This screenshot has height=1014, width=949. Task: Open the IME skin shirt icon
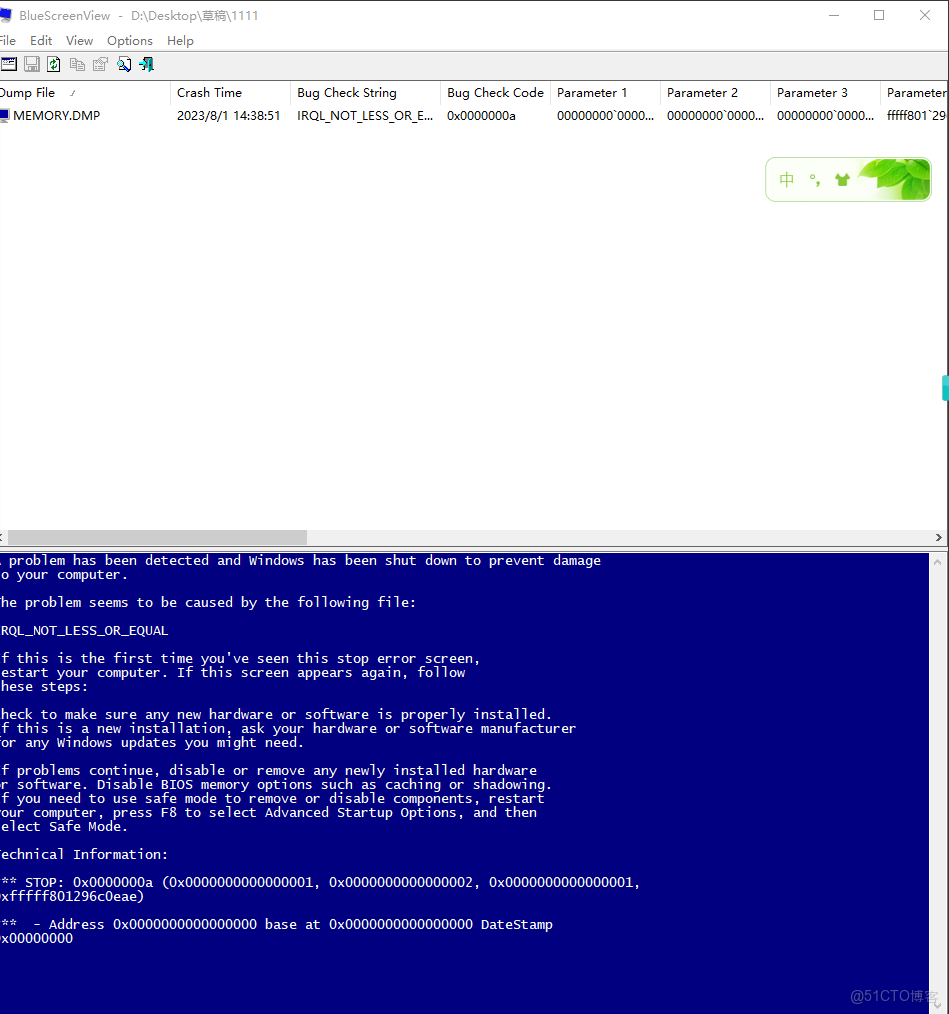842,180
